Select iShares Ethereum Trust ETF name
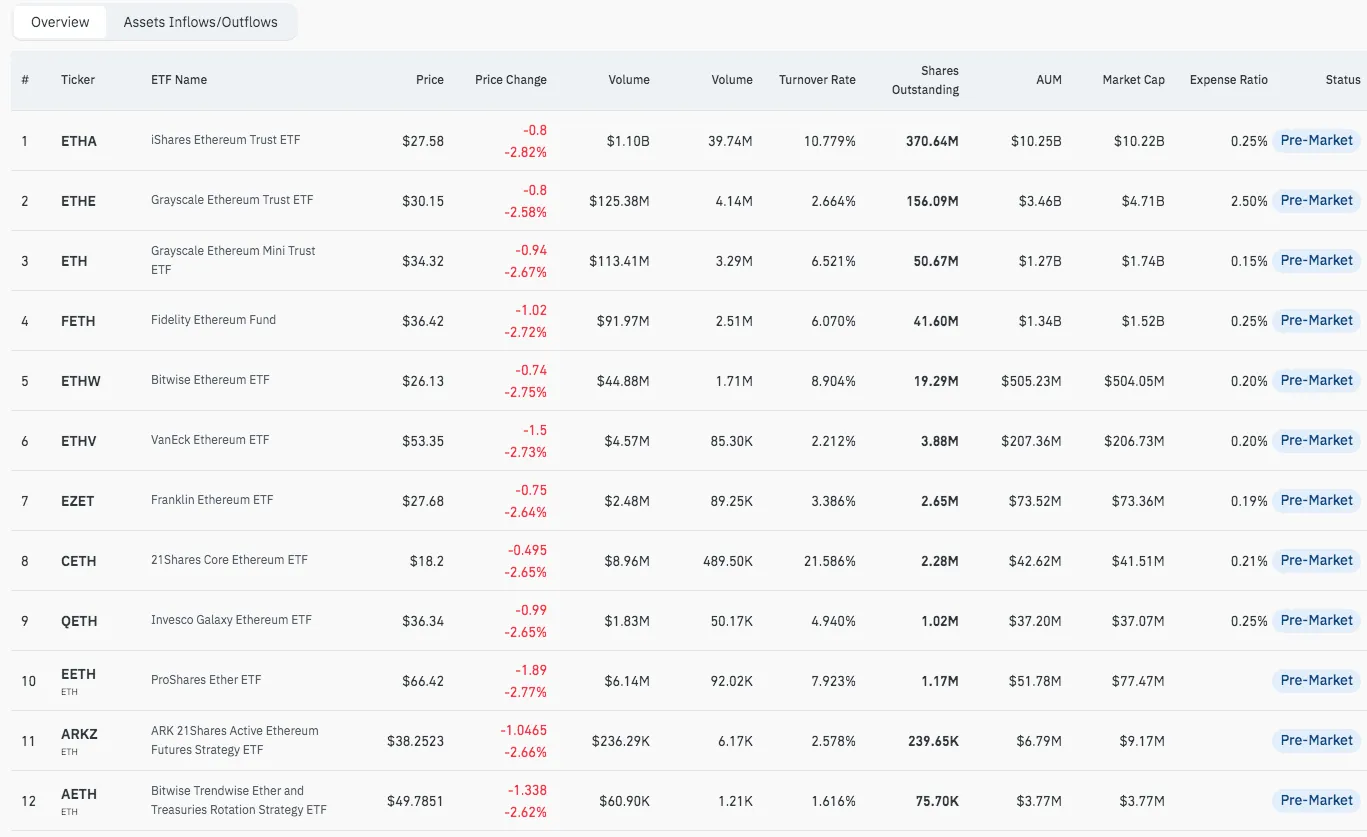This screenshot has height=837, width=1367. (226, 140)
